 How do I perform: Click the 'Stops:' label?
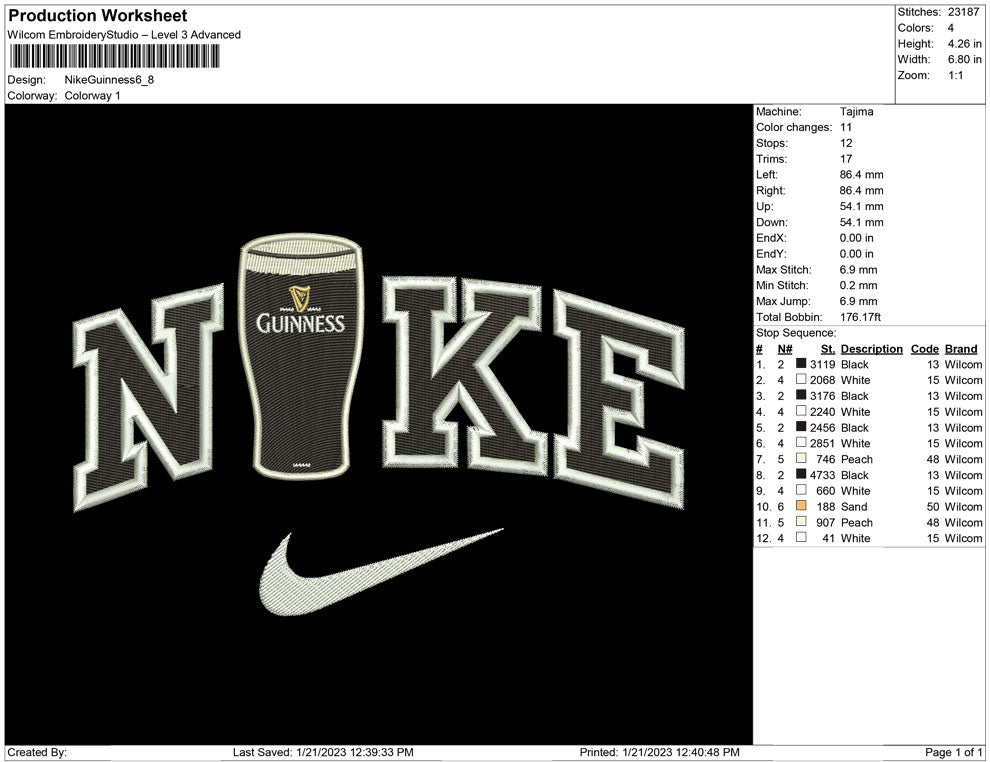point(772,143)
